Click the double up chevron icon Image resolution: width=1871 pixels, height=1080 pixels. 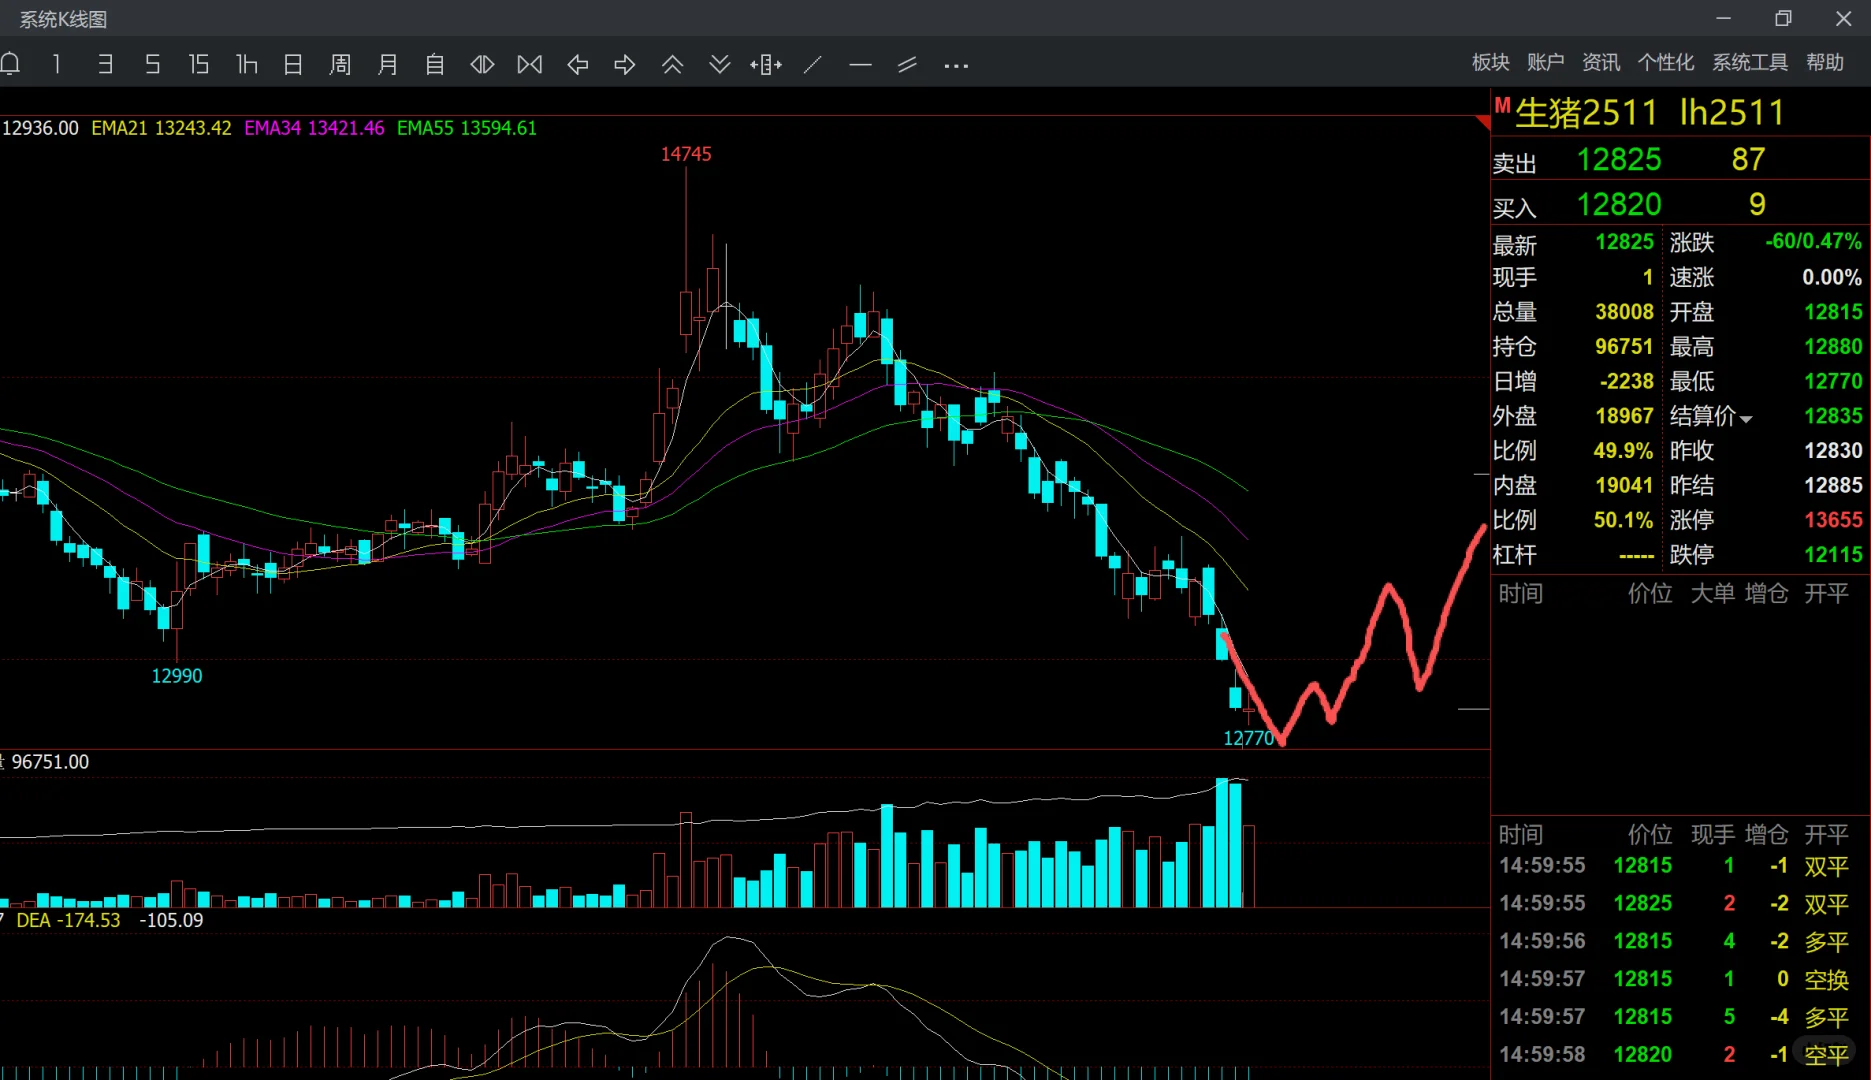coord(672,65)
